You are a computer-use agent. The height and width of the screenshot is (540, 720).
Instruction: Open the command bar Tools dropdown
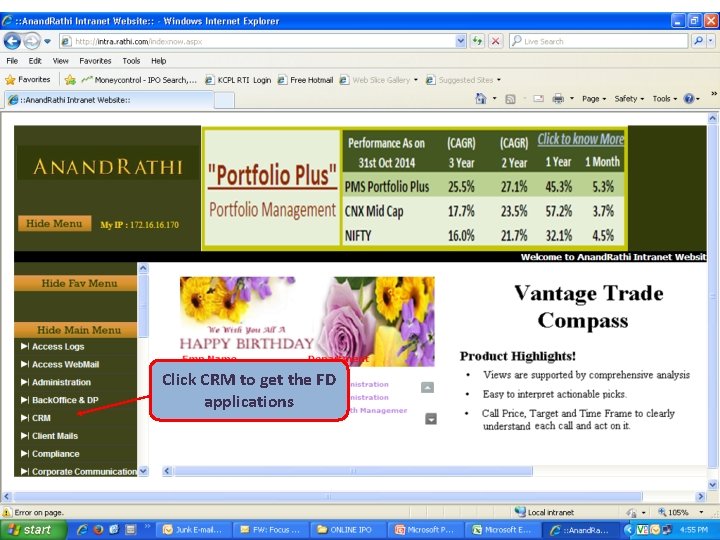click(664, 99)
